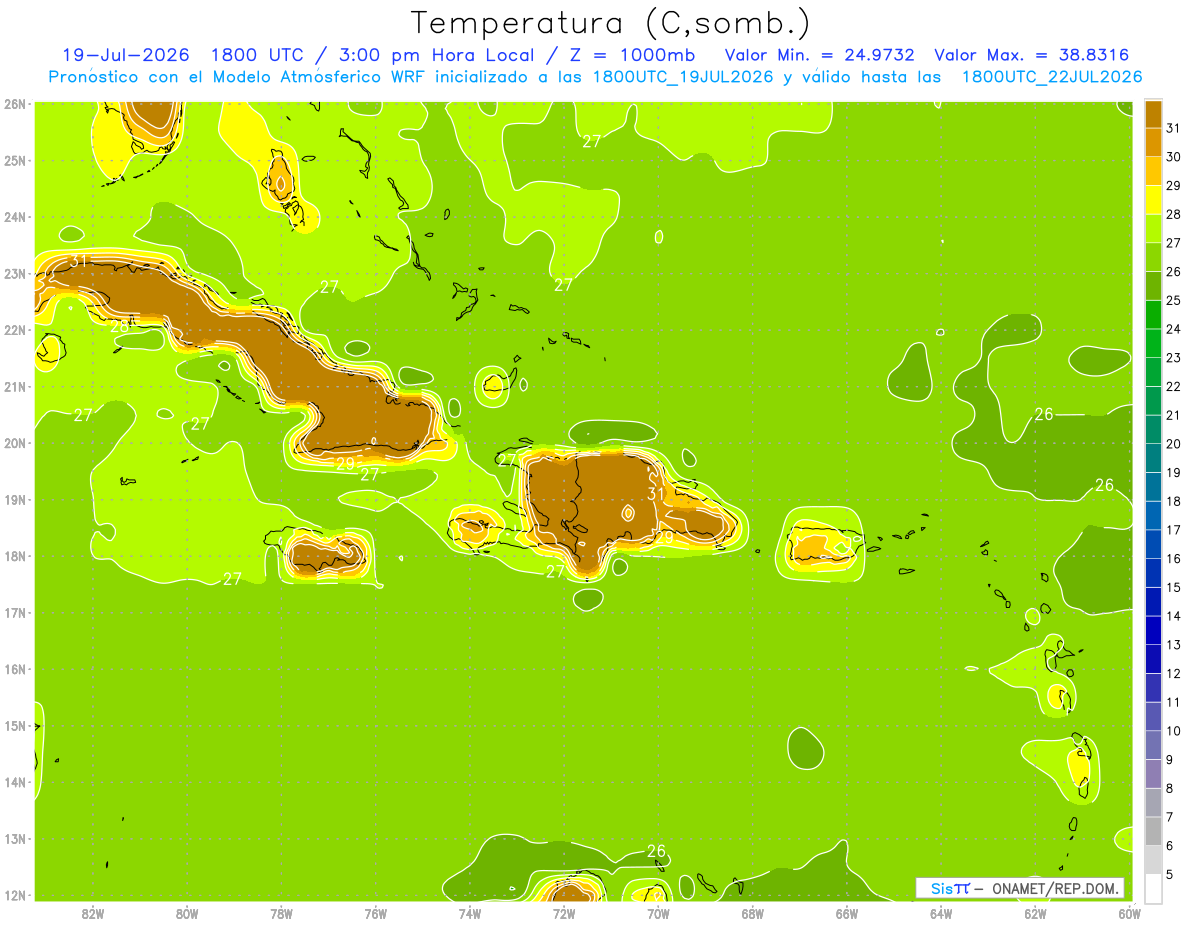Click the 78W longitude axis label
The height and width of the screenshot is (927, 1200).
[281, 913]
